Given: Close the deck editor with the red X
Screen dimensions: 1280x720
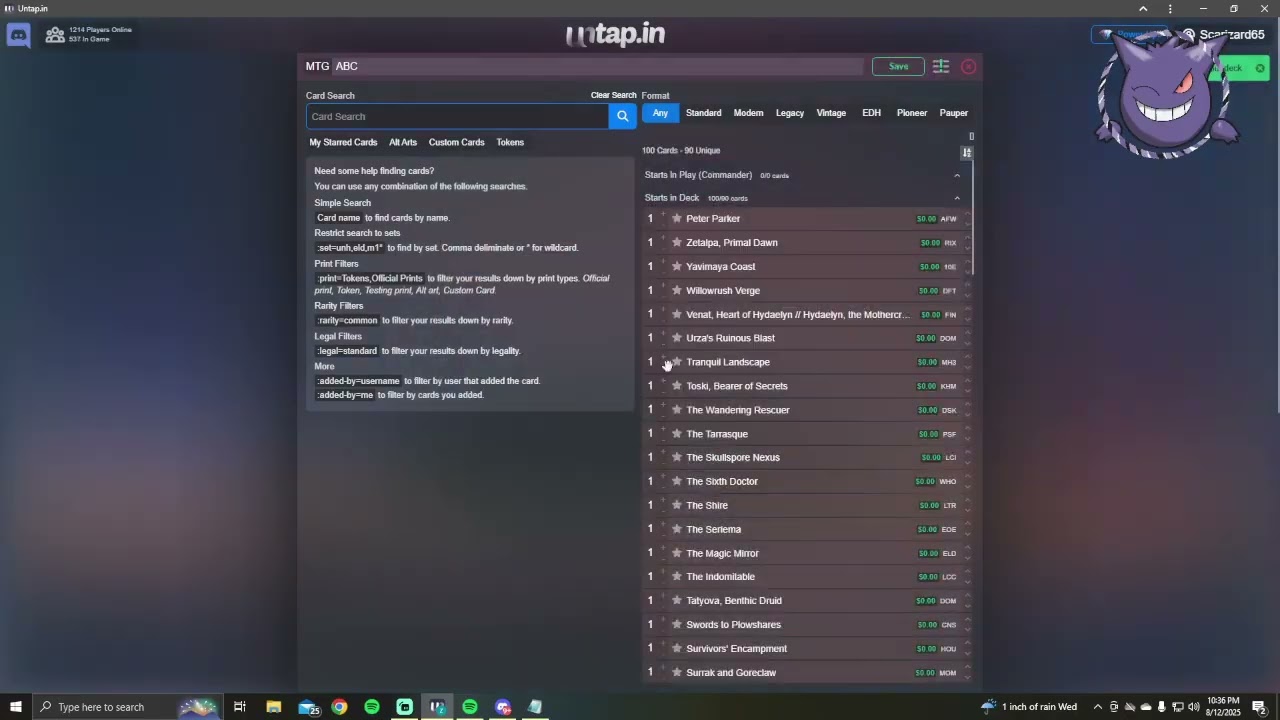Looking at the screenshot, I should coord(968,66).
